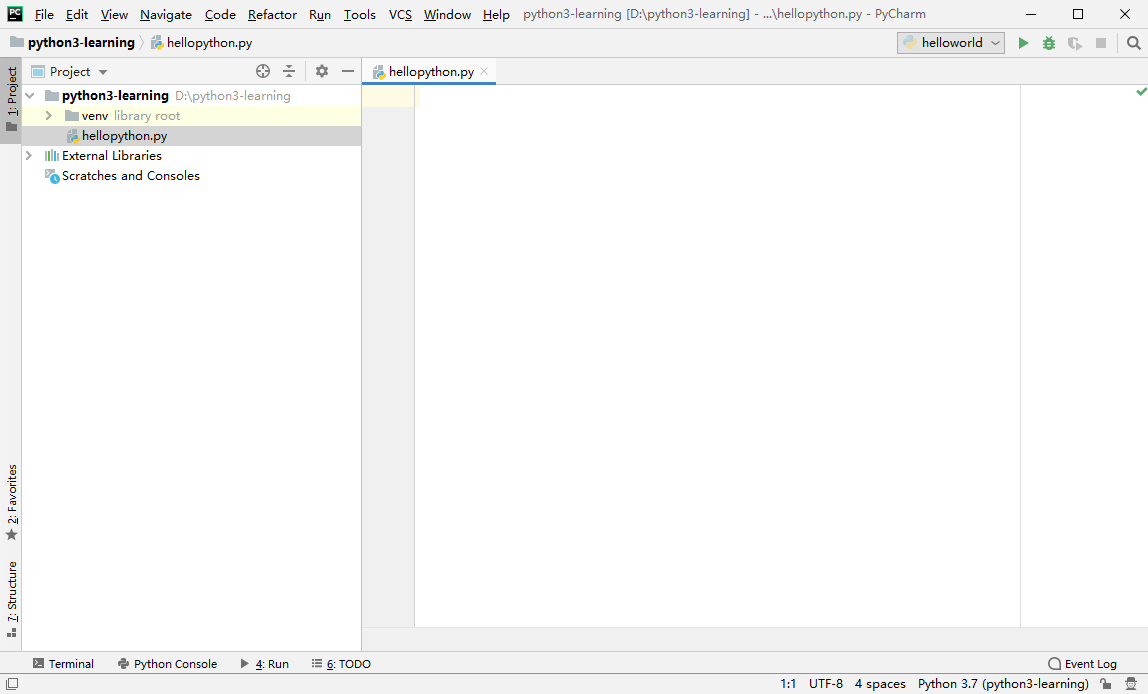The width and height of the screenshot is (1148, 694).
Task: Select External Libraries label in tree
Action: pyautogui.click(x=111, y=156)
